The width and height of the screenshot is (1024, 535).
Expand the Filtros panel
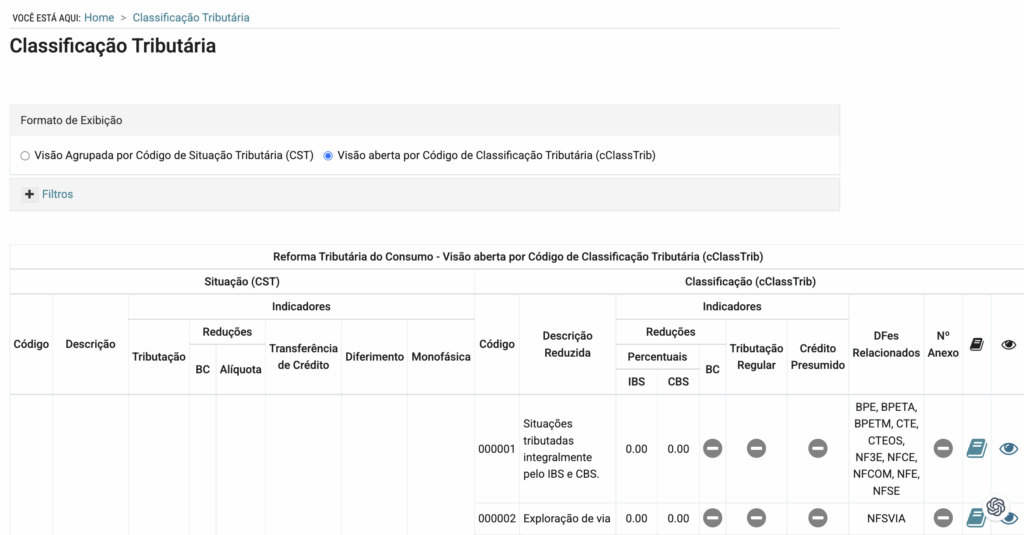pos(57,194)
